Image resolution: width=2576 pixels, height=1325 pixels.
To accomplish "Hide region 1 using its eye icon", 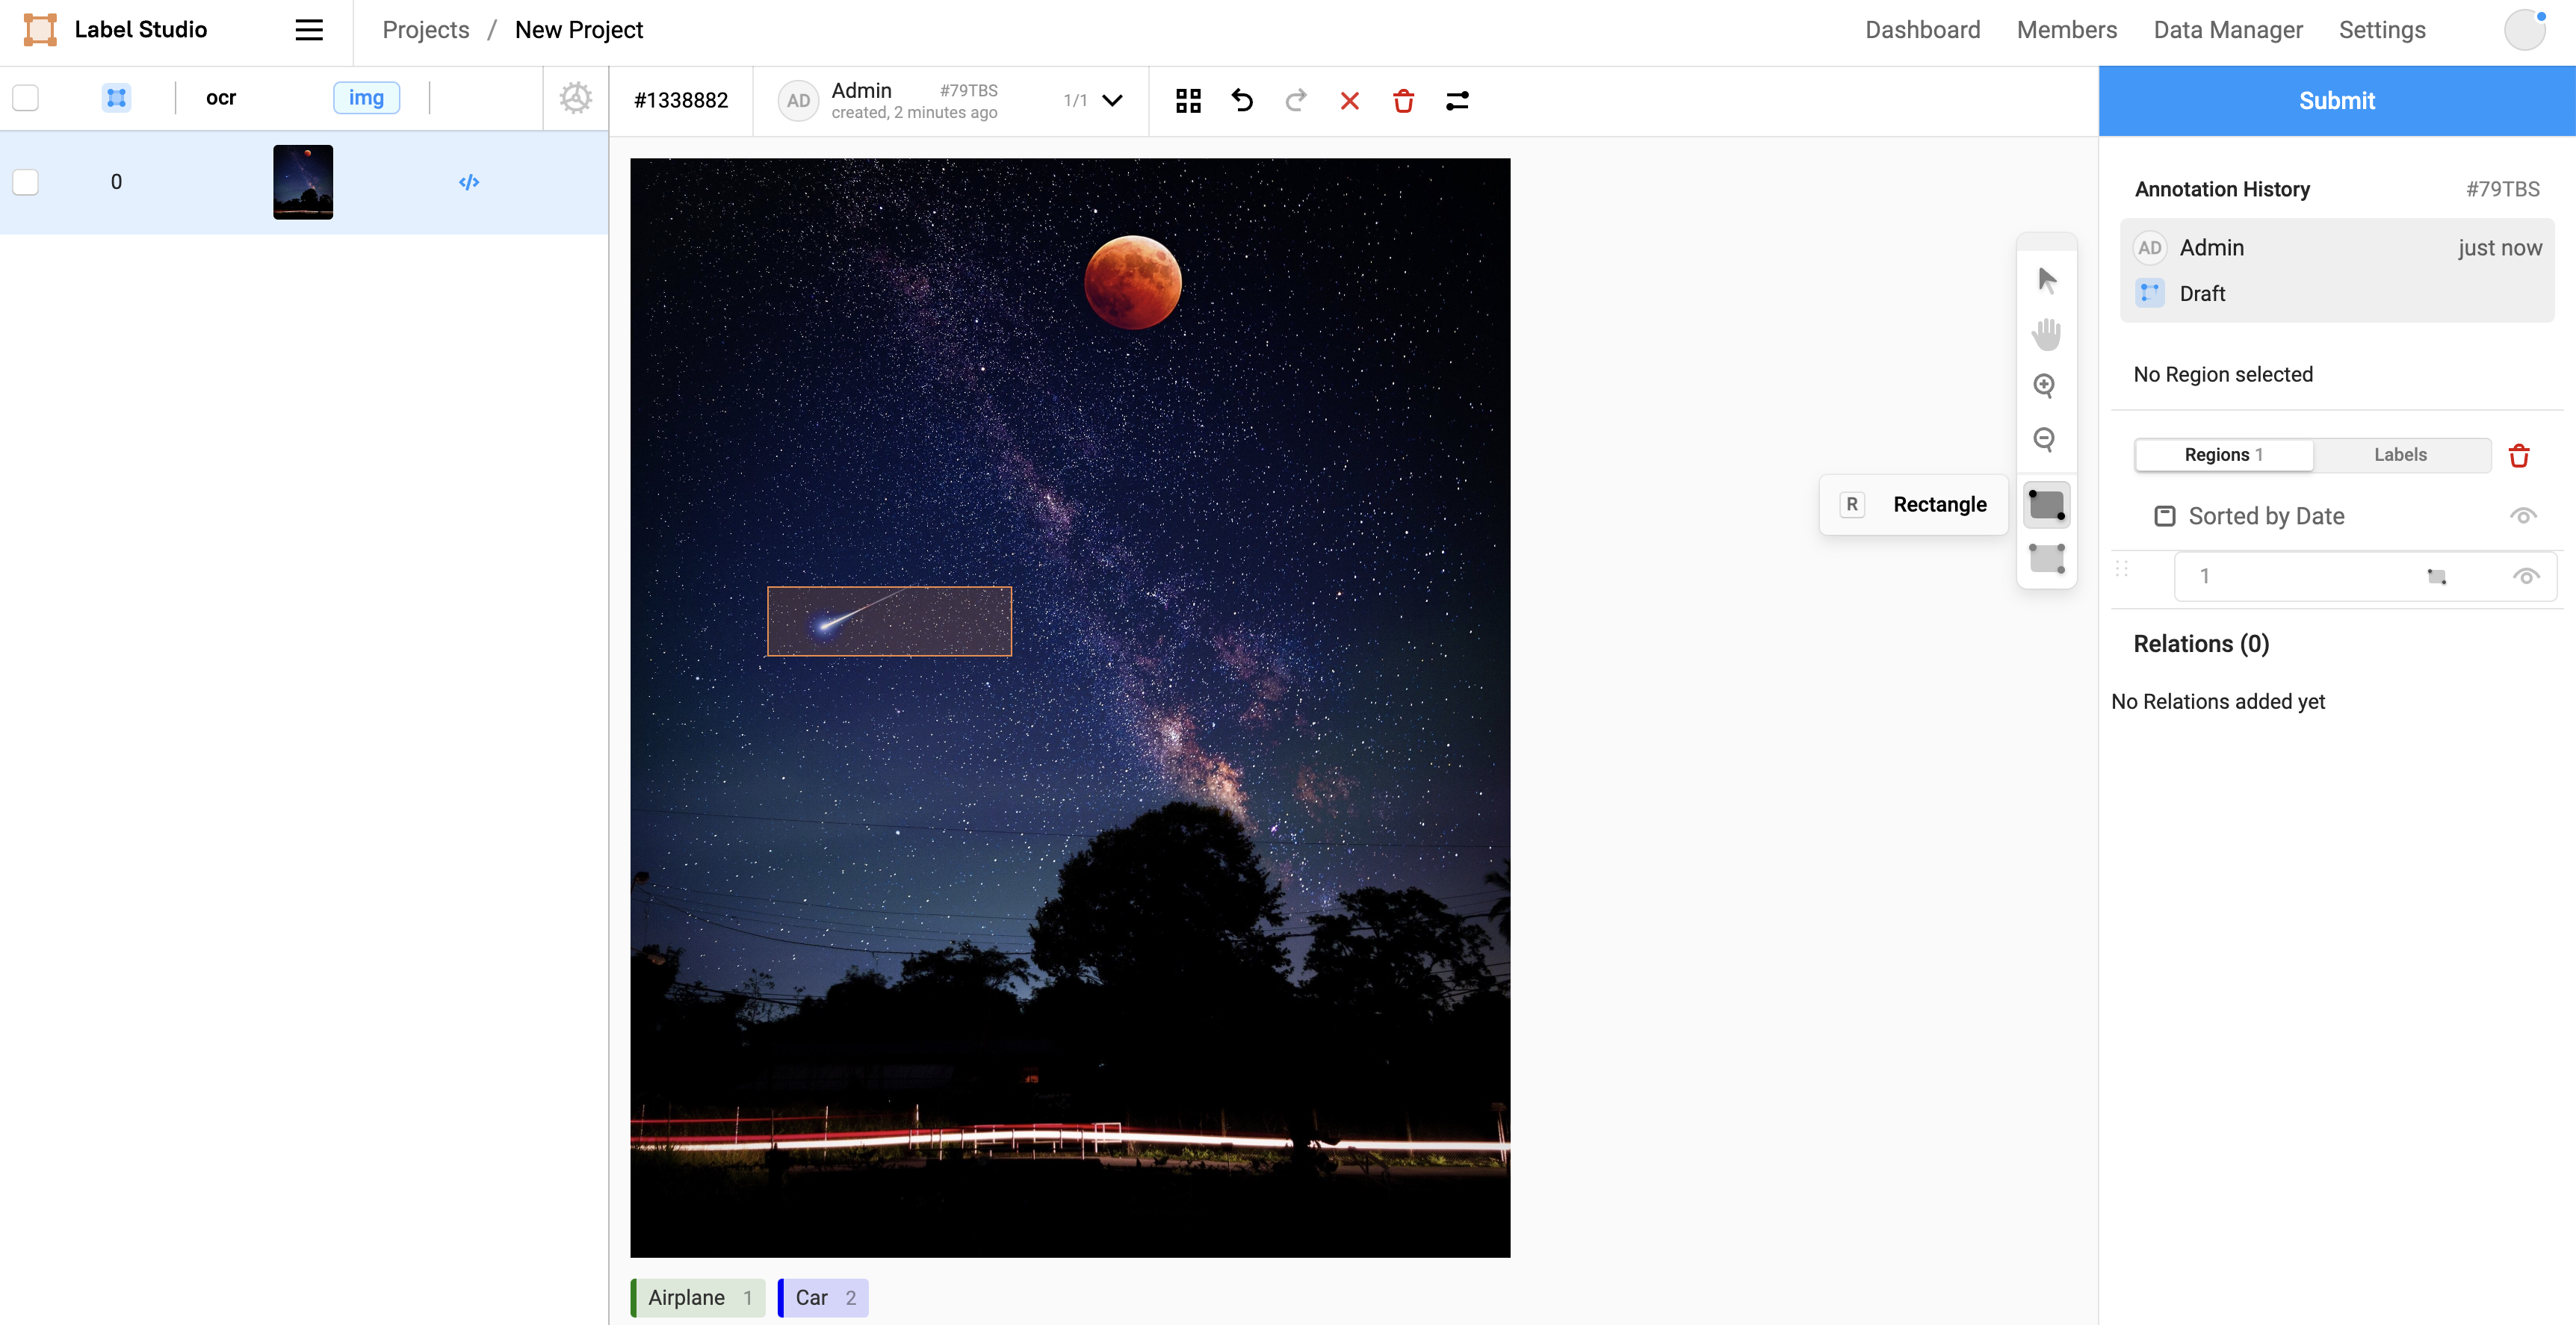I will (x=2525, y=577).
